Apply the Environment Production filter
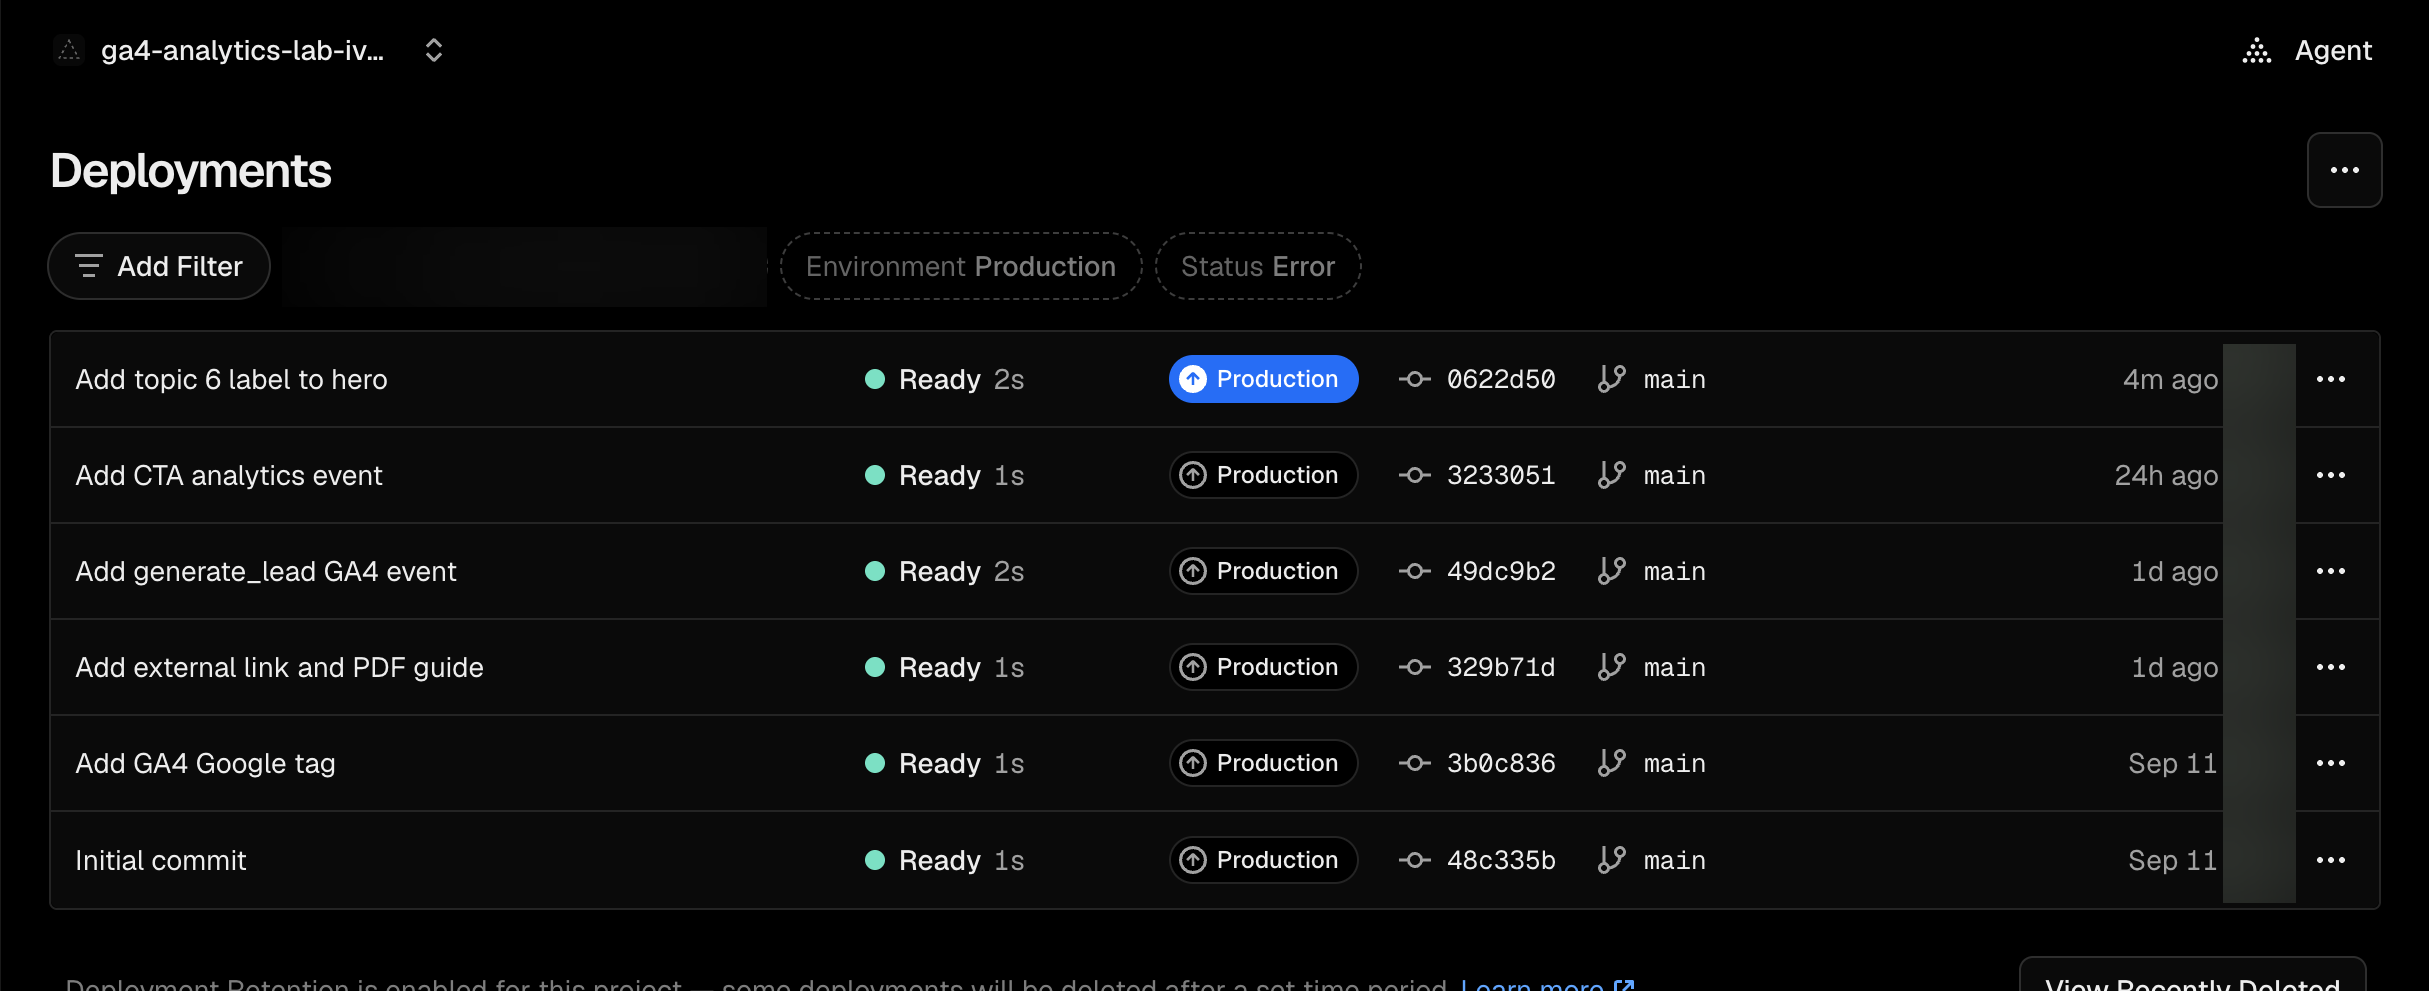 pos(961,266)
